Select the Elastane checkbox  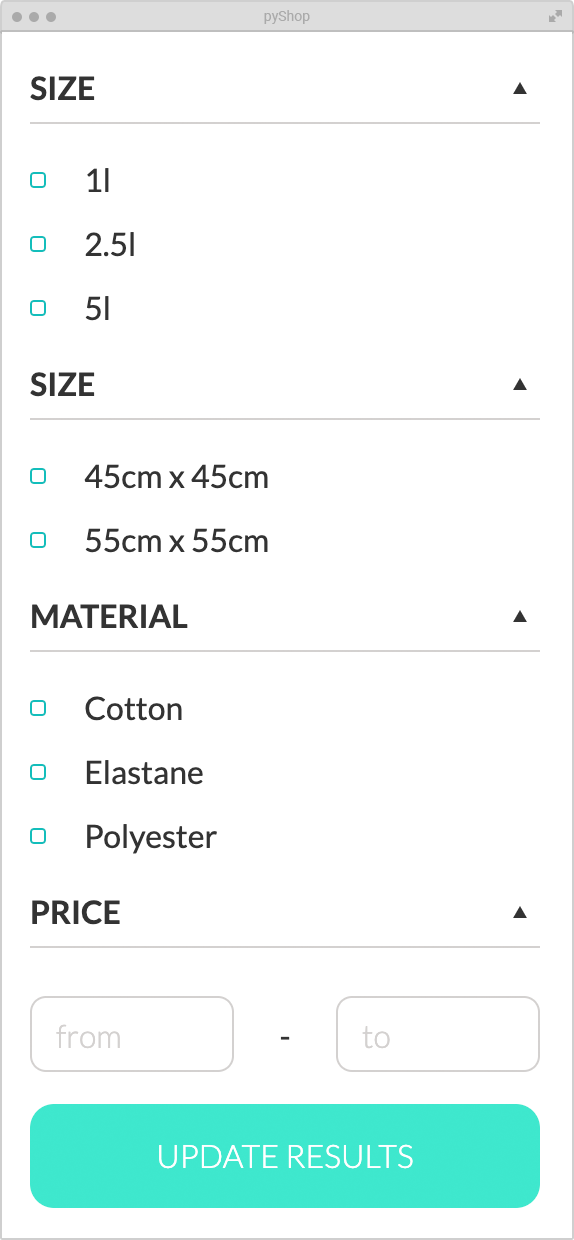tap(38, 772)
